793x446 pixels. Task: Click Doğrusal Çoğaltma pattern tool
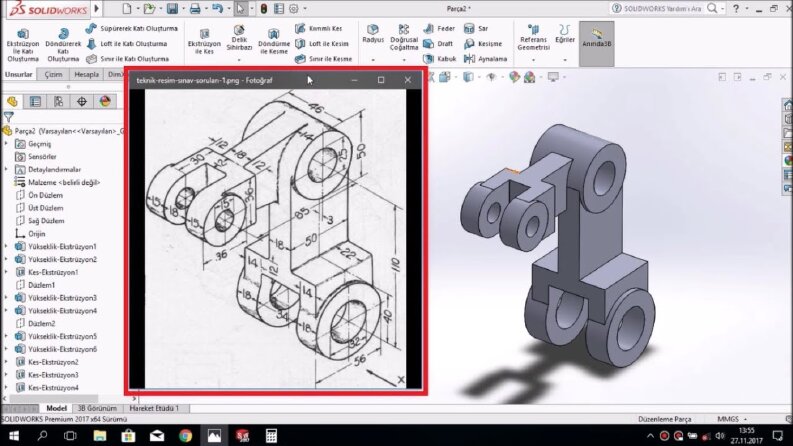404,37
